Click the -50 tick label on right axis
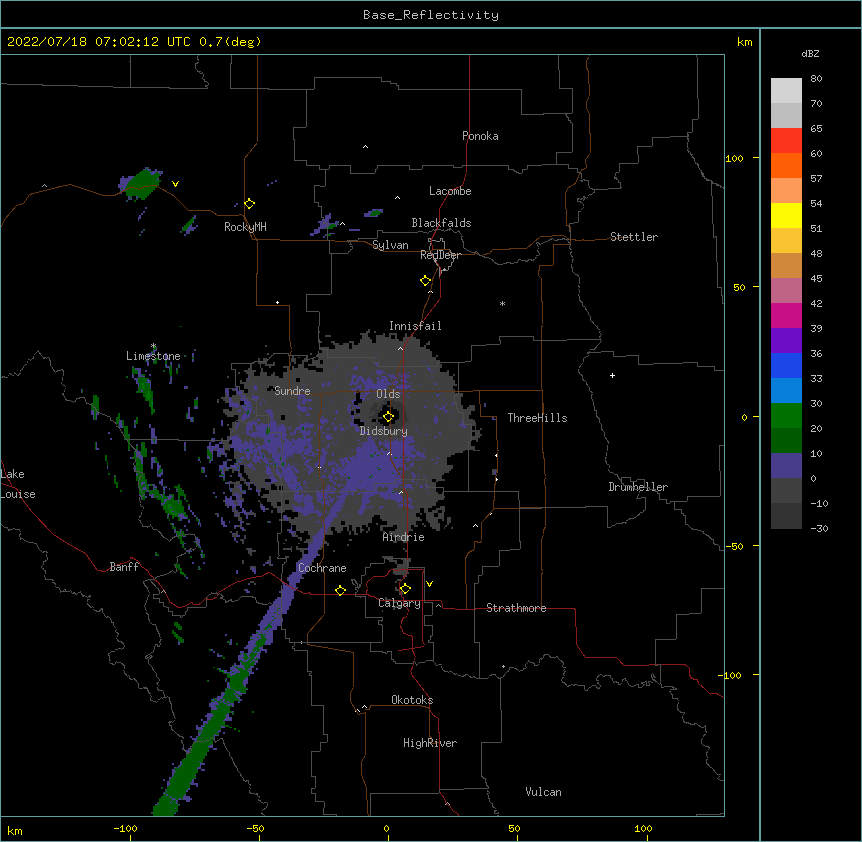 point(734,546)
